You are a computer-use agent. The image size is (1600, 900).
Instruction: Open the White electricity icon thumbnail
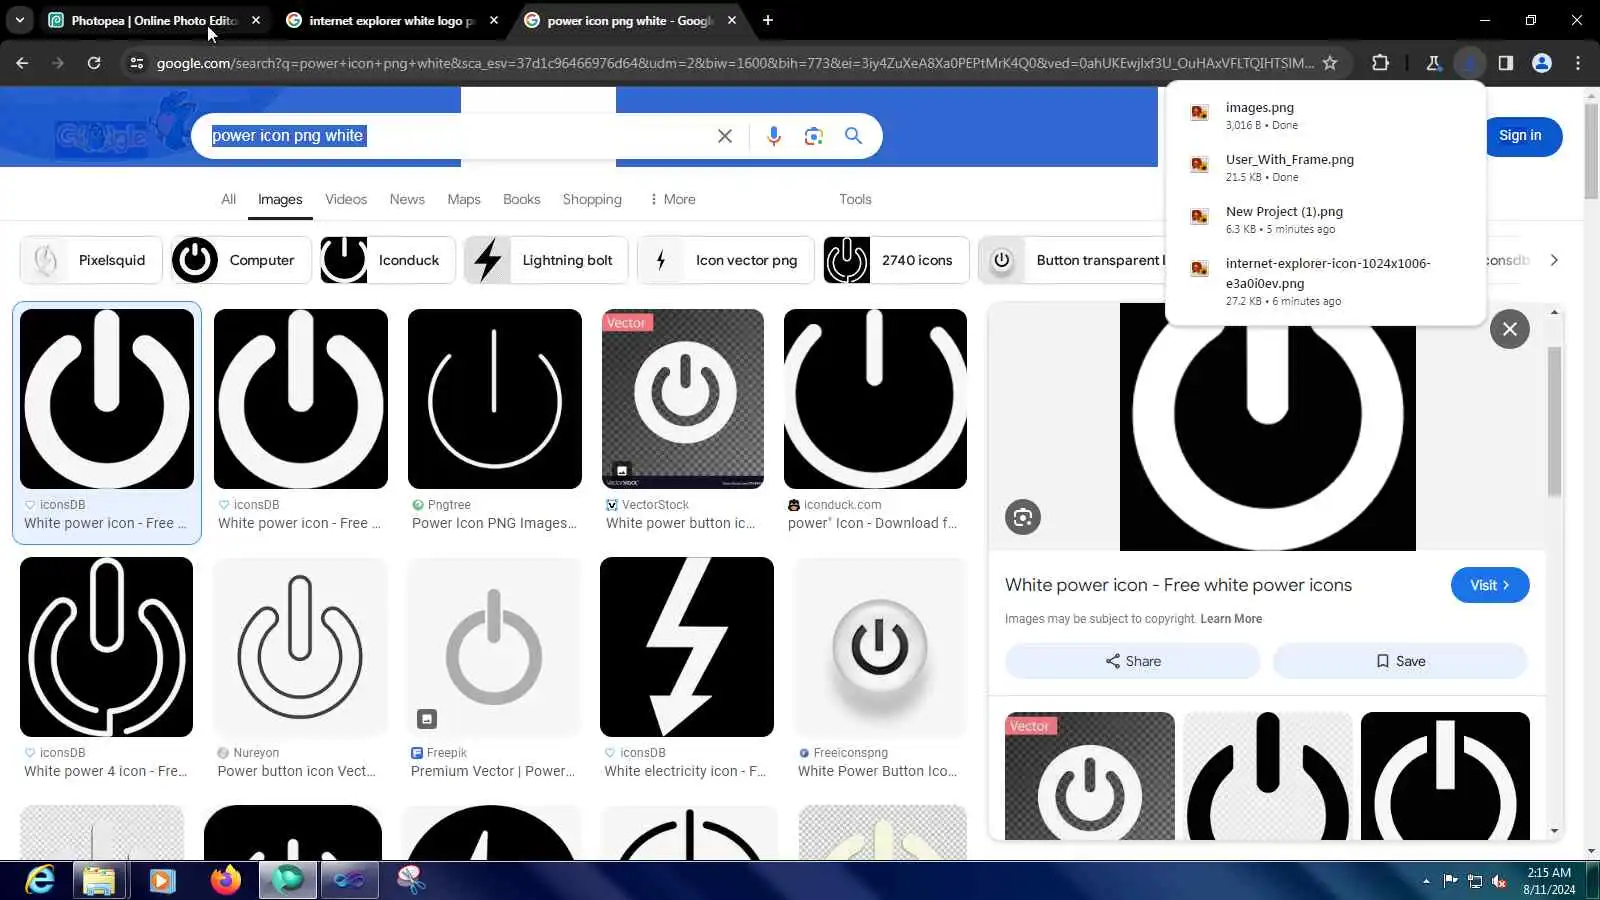click(x=687, y=647)
